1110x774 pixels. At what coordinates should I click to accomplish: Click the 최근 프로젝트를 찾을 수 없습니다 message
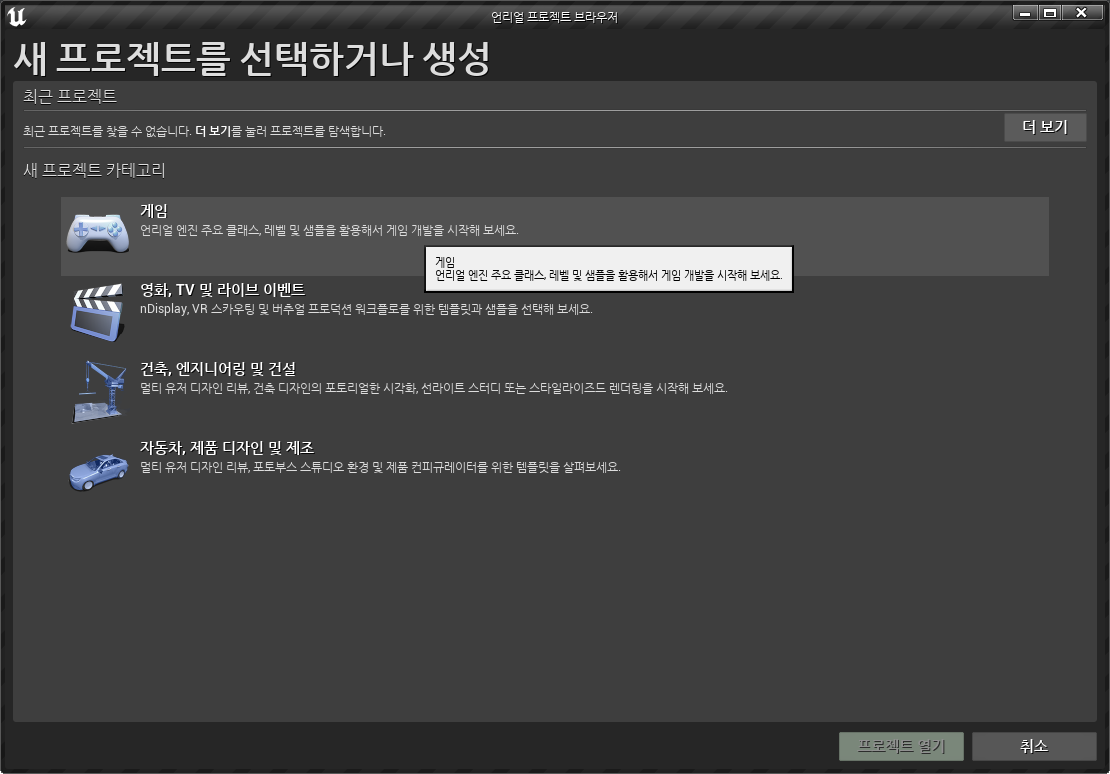pos(204,131)
